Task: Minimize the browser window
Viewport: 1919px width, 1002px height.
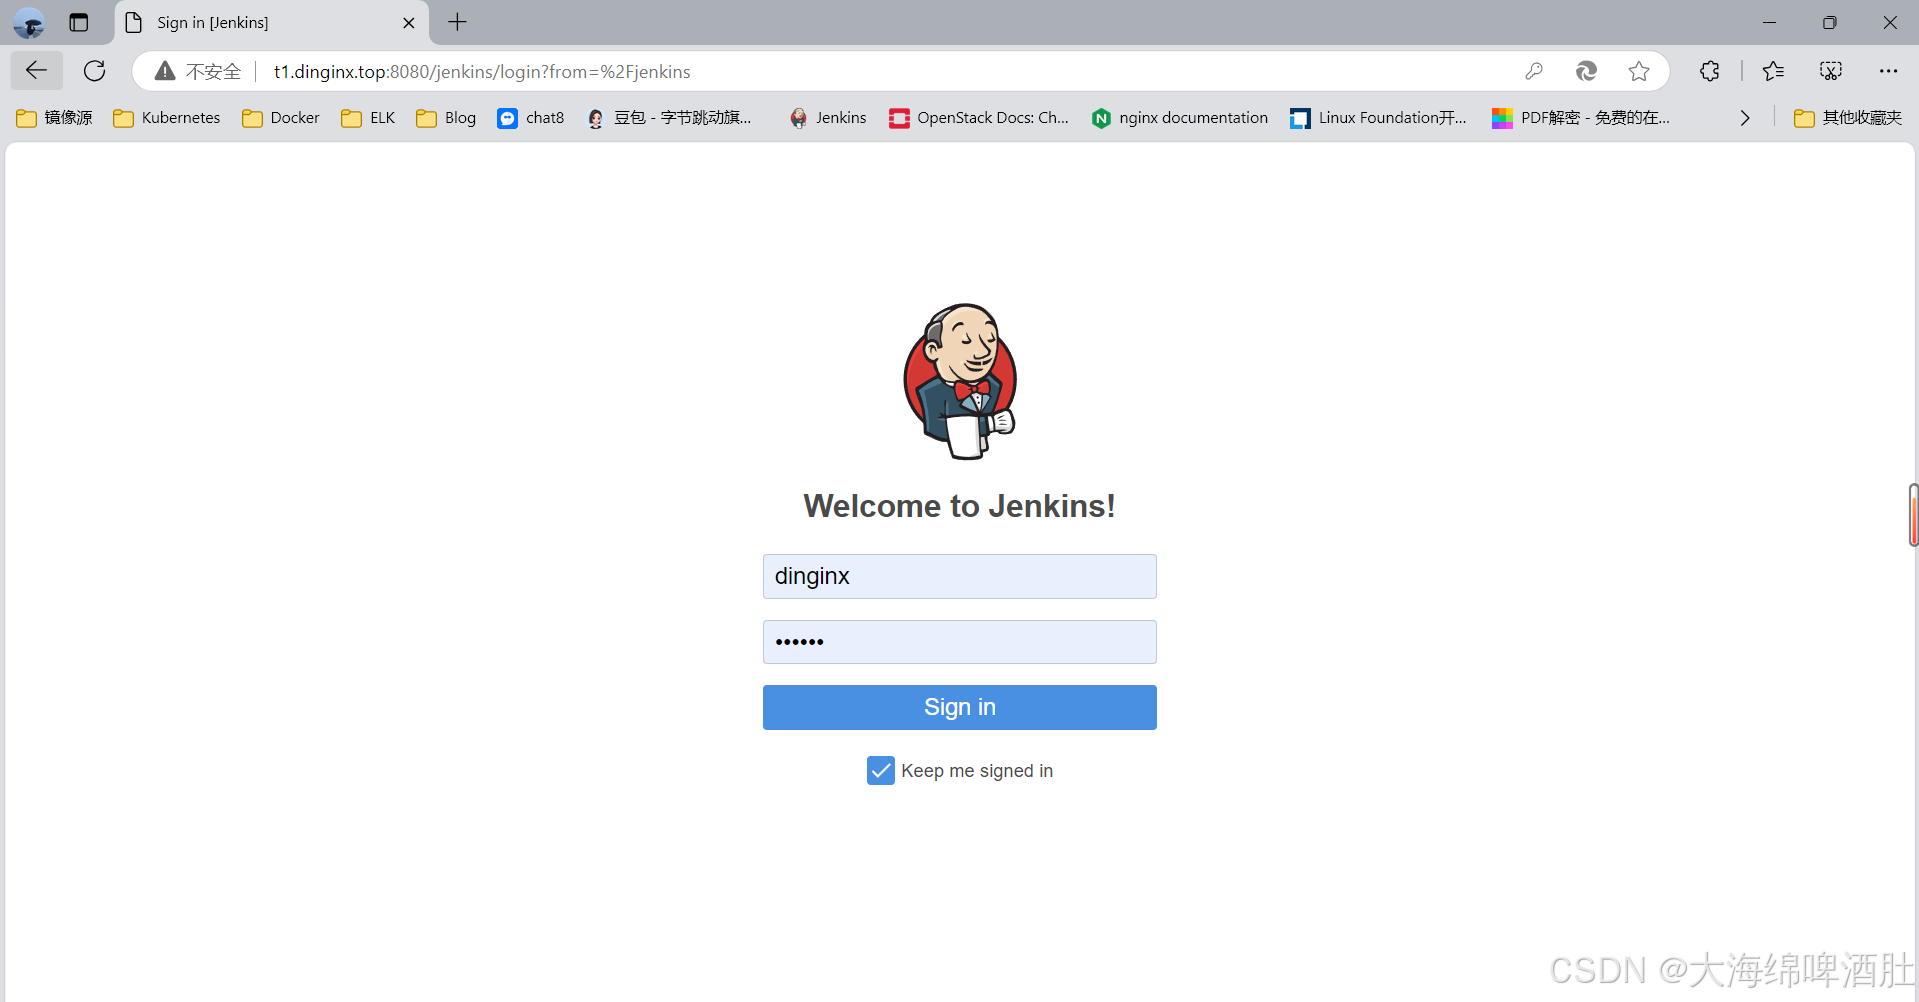Action: click(1769, 22)
